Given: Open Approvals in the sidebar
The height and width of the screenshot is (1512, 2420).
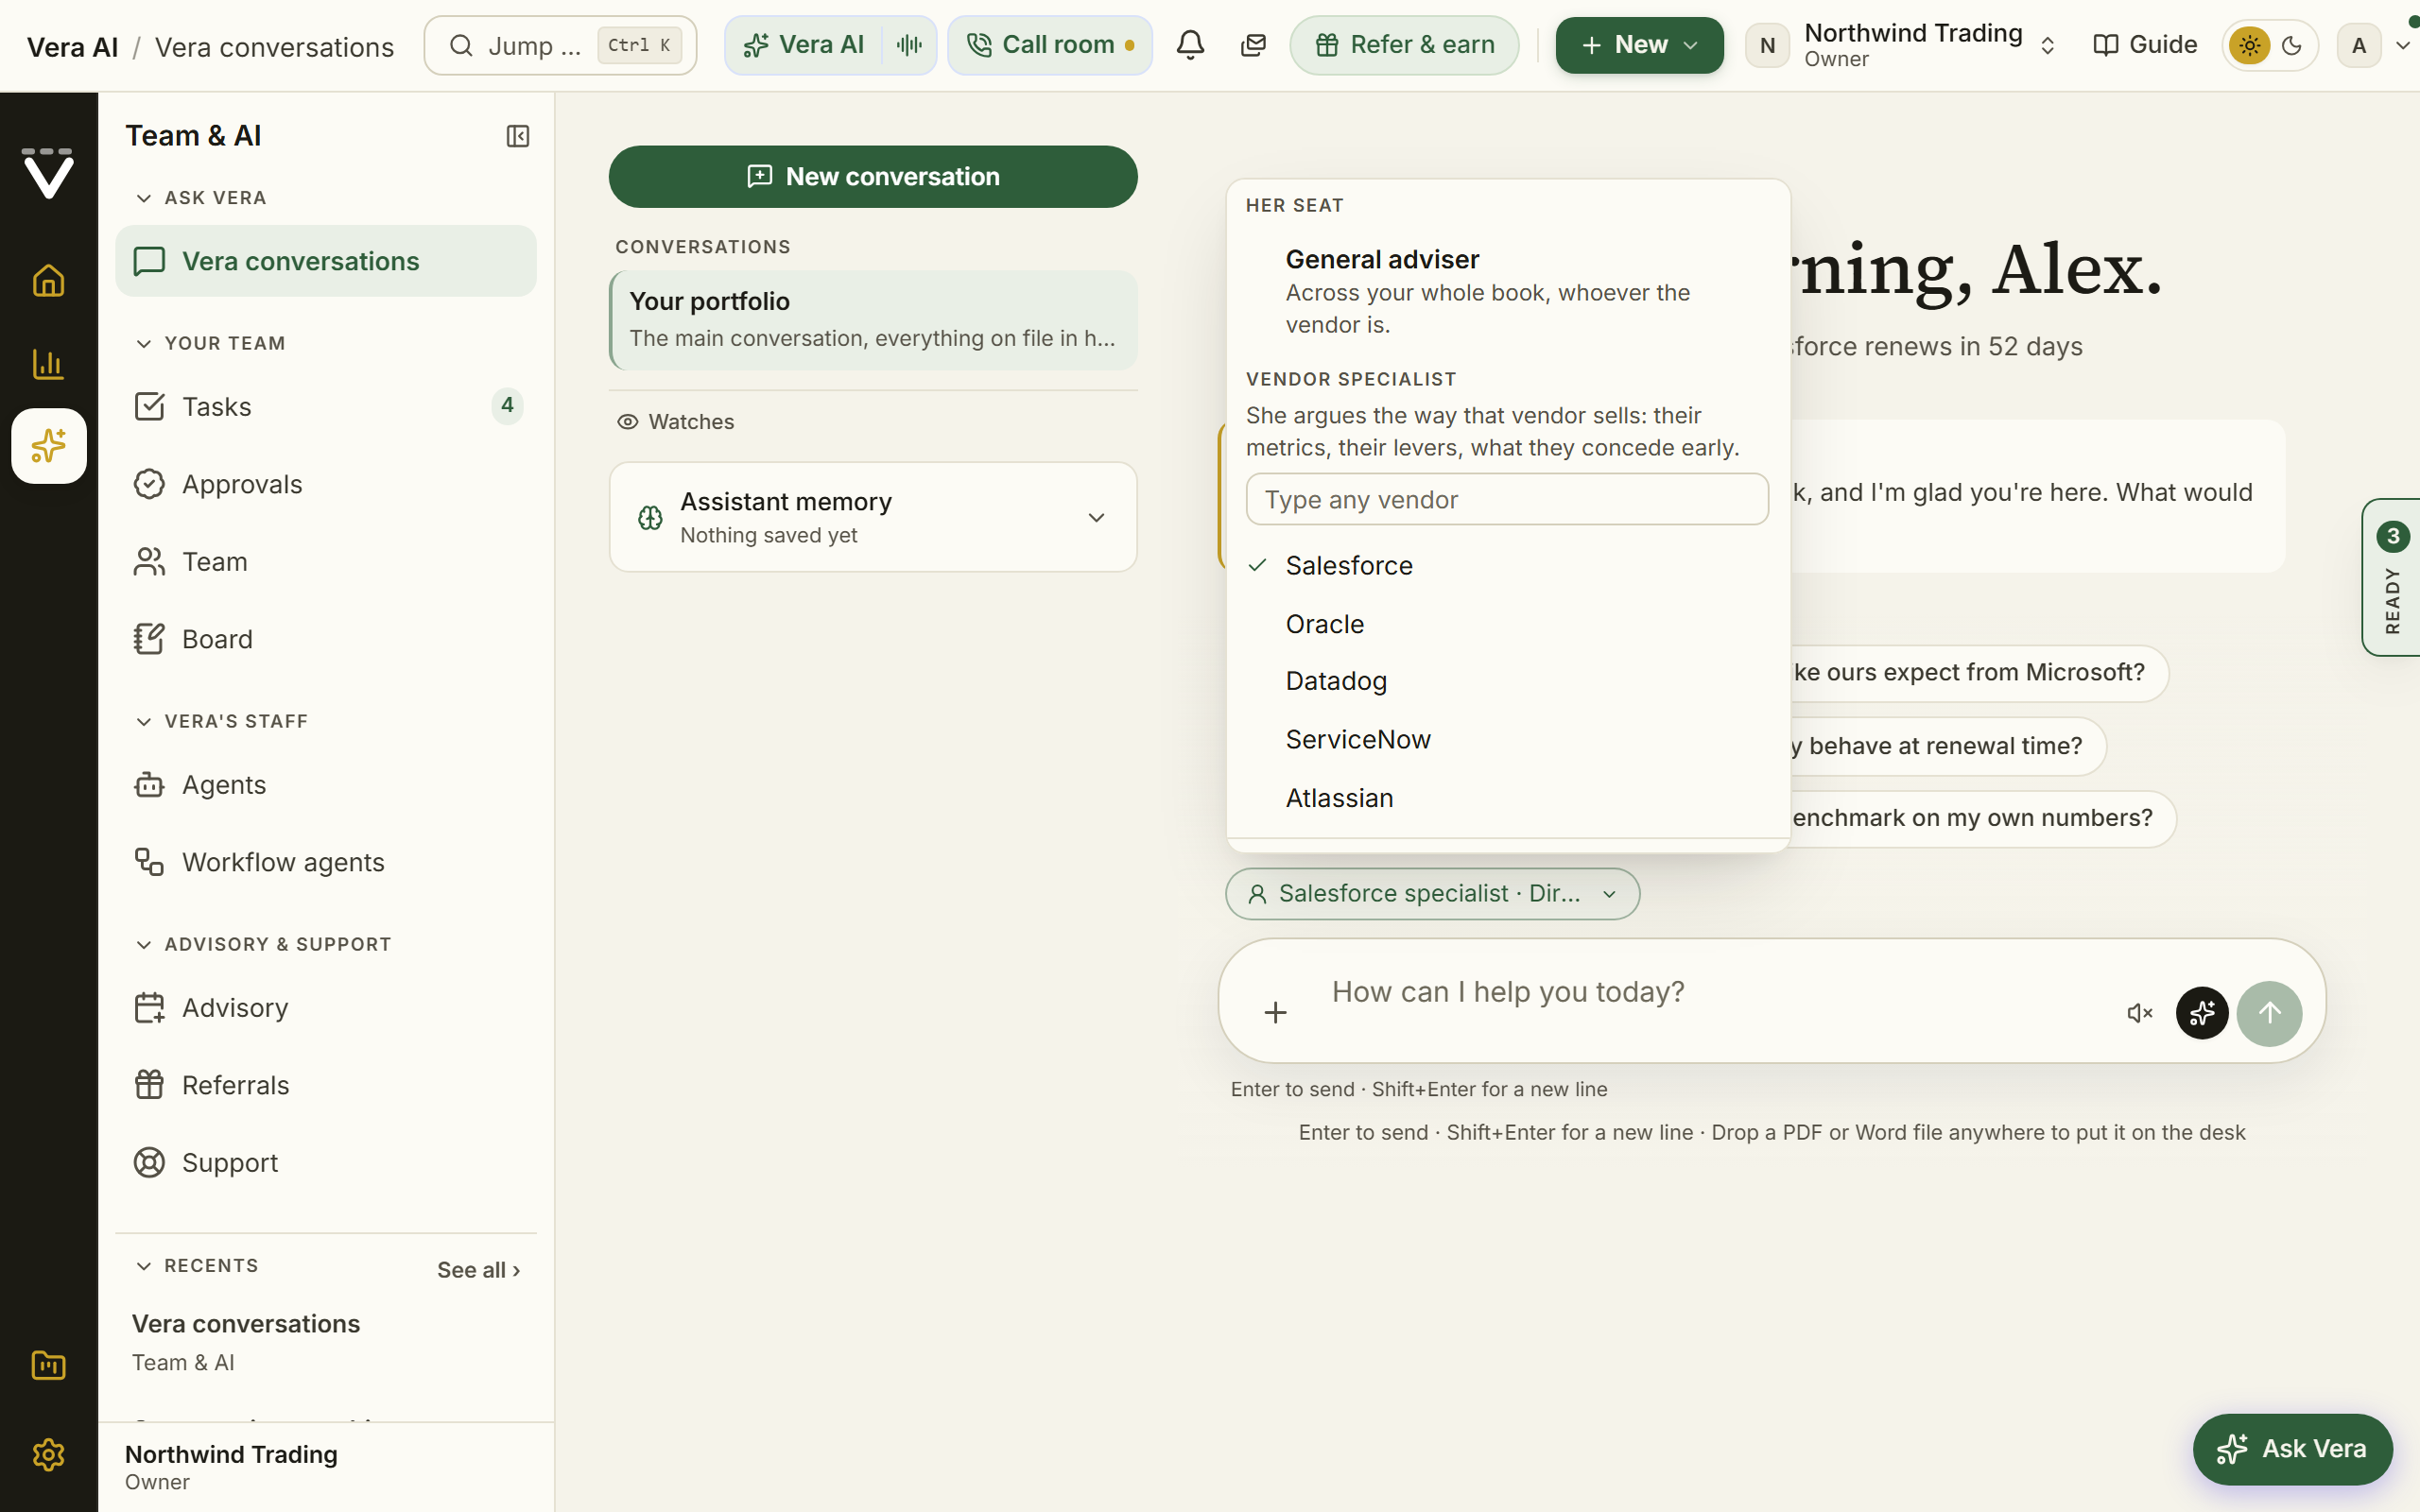Looking at the screenshot, I should click(x=326, y=484).
